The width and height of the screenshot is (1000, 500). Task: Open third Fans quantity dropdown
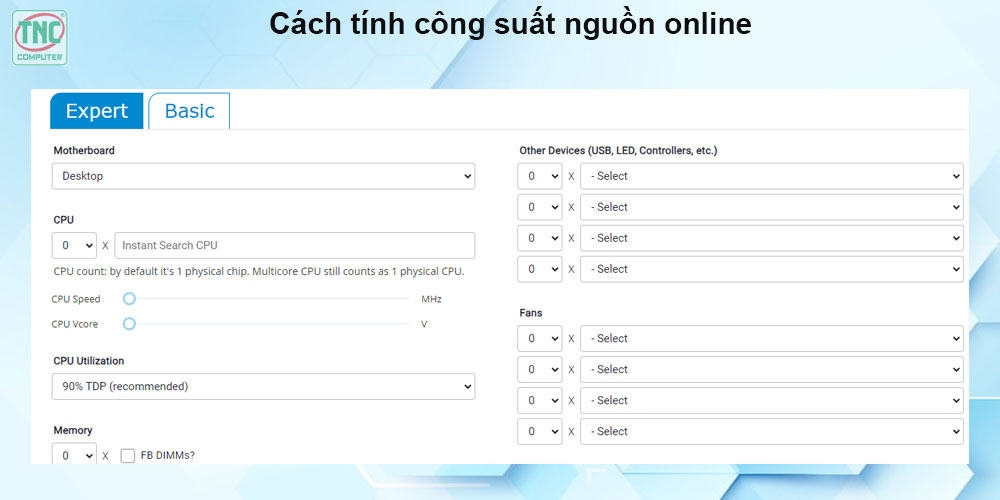[x=540, y=401]
